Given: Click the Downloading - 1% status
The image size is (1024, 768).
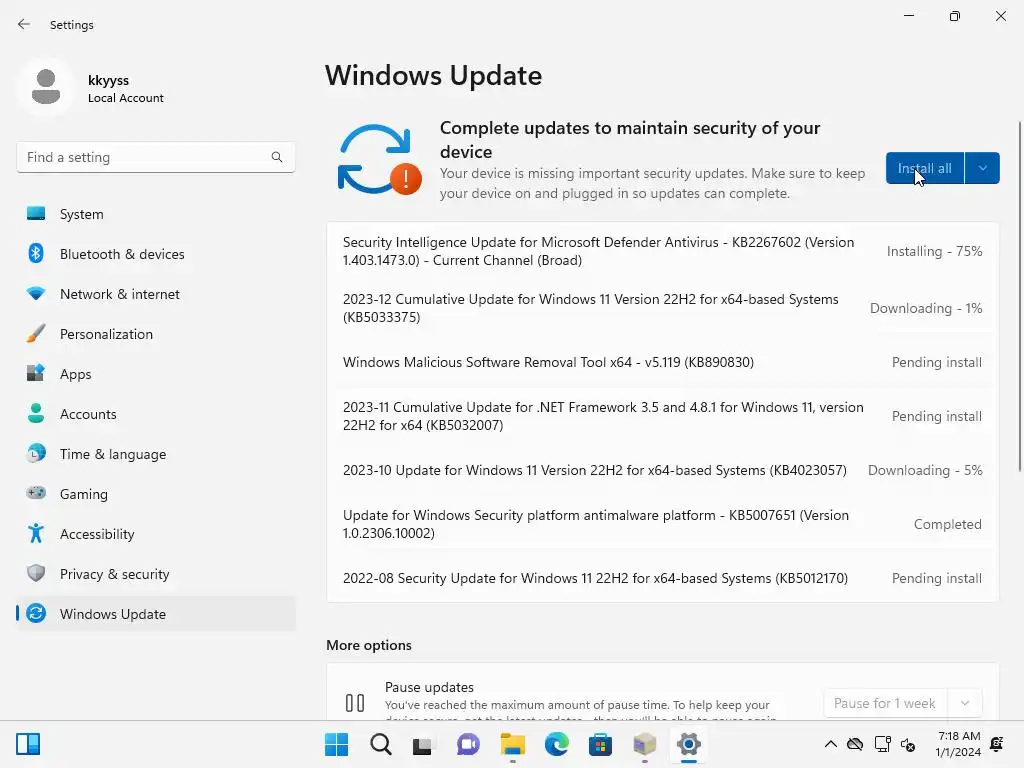Looking at the screenshot, I should click(926, 308).
